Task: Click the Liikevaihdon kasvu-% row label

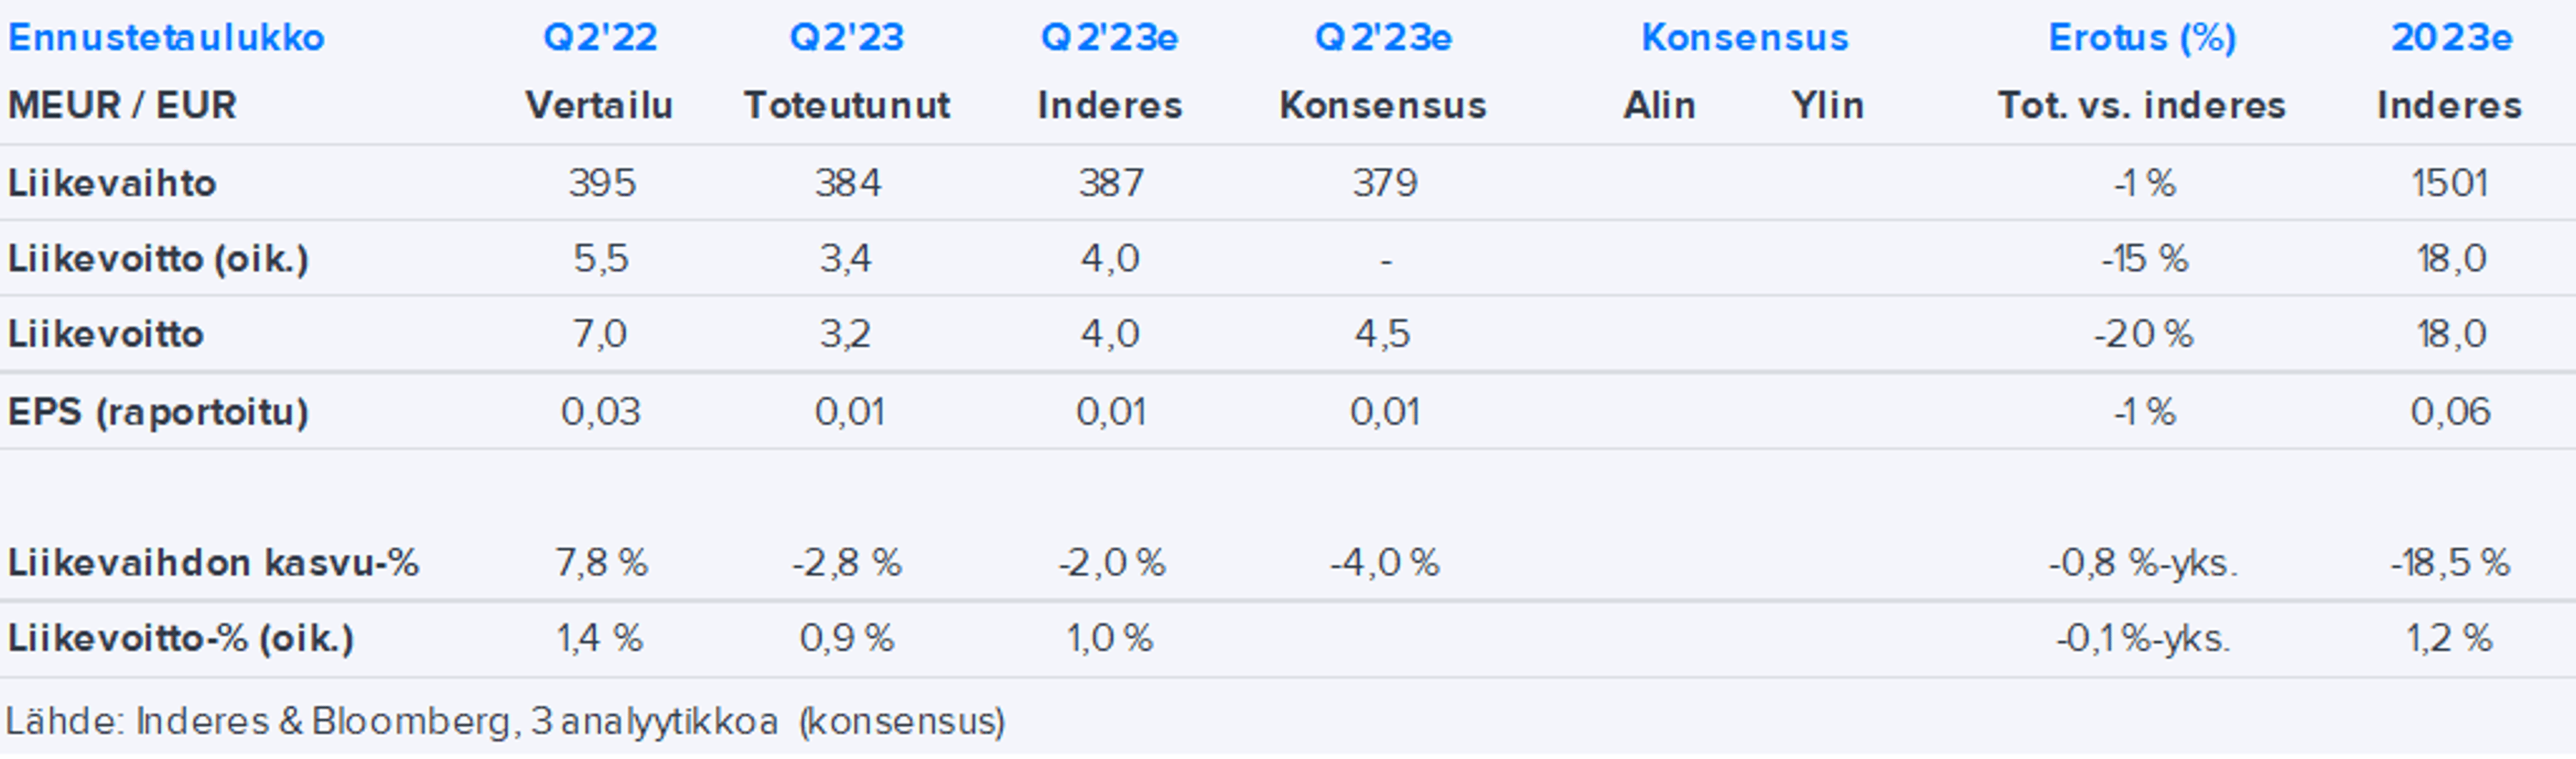Action: [213, 563]
